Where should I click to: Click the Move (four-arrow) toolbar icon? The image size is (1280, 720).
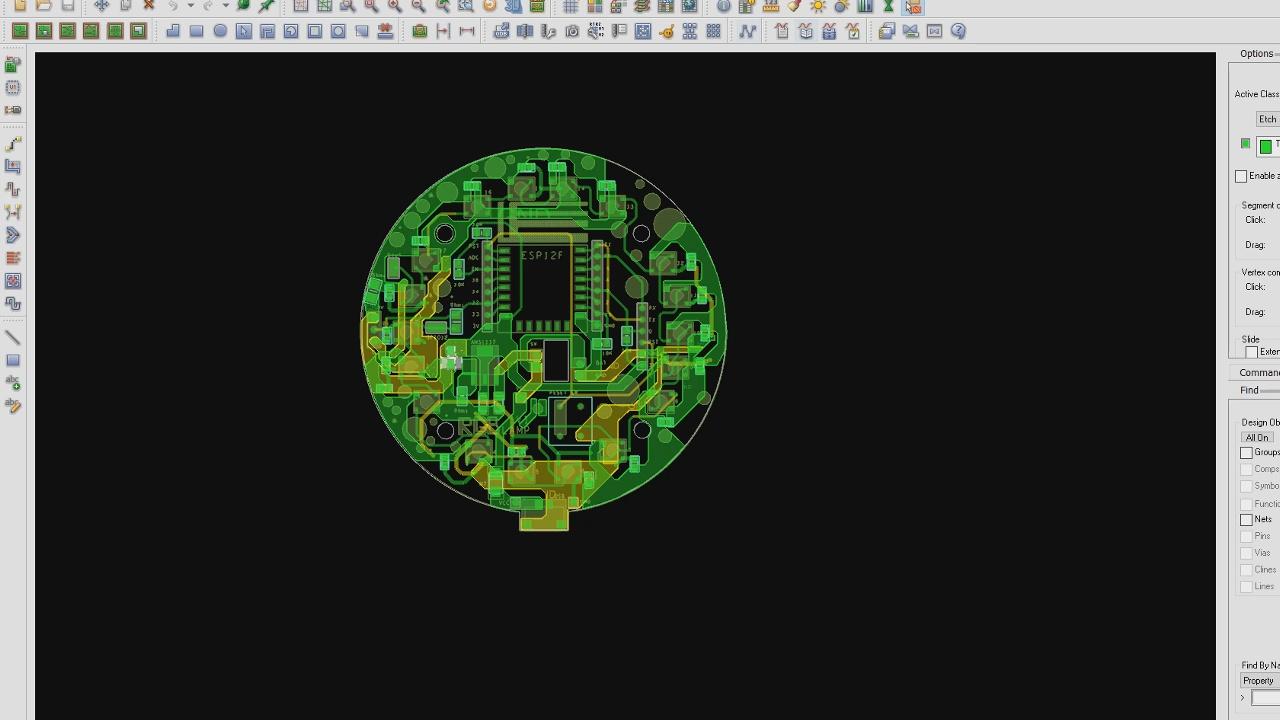click(101, 5)
